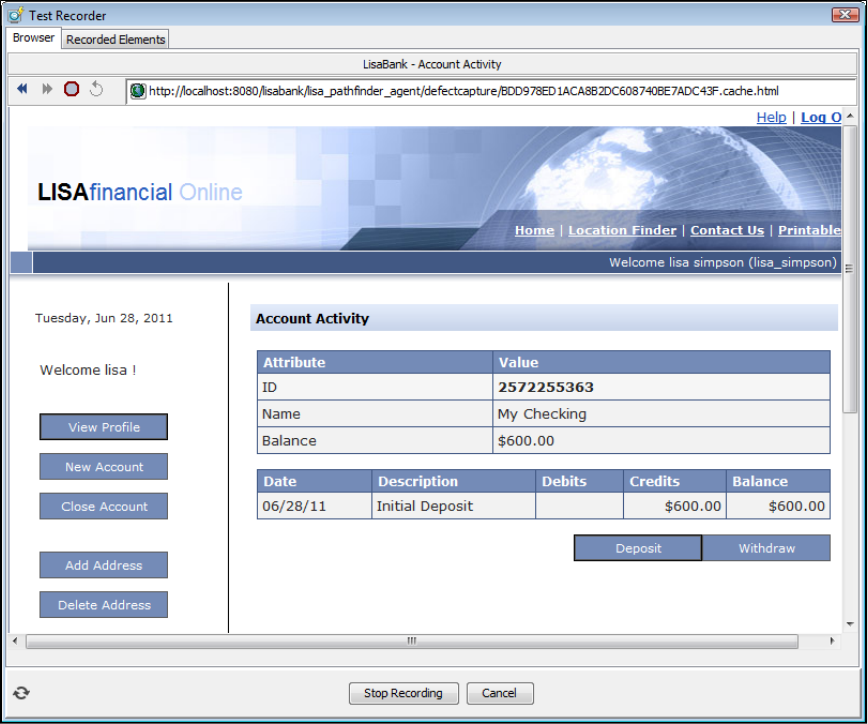Image resolution: width=868 pixels, height=724 pixels.
Task: Click the gray forward navigation arrow
Action: pyautogui.click(x=47, y=89)
